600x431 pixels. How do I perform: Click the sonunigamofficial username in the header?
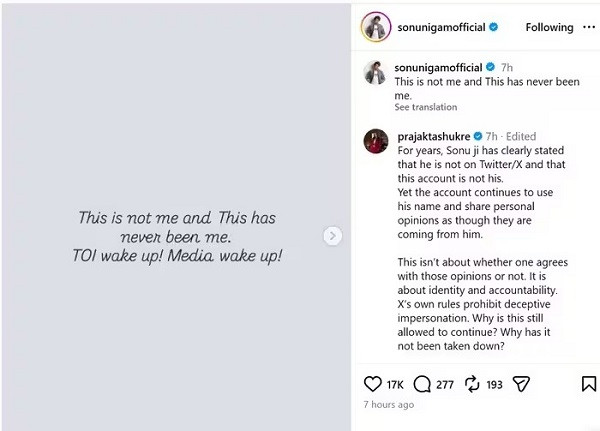pyautogui.click(x=441, y=27)
